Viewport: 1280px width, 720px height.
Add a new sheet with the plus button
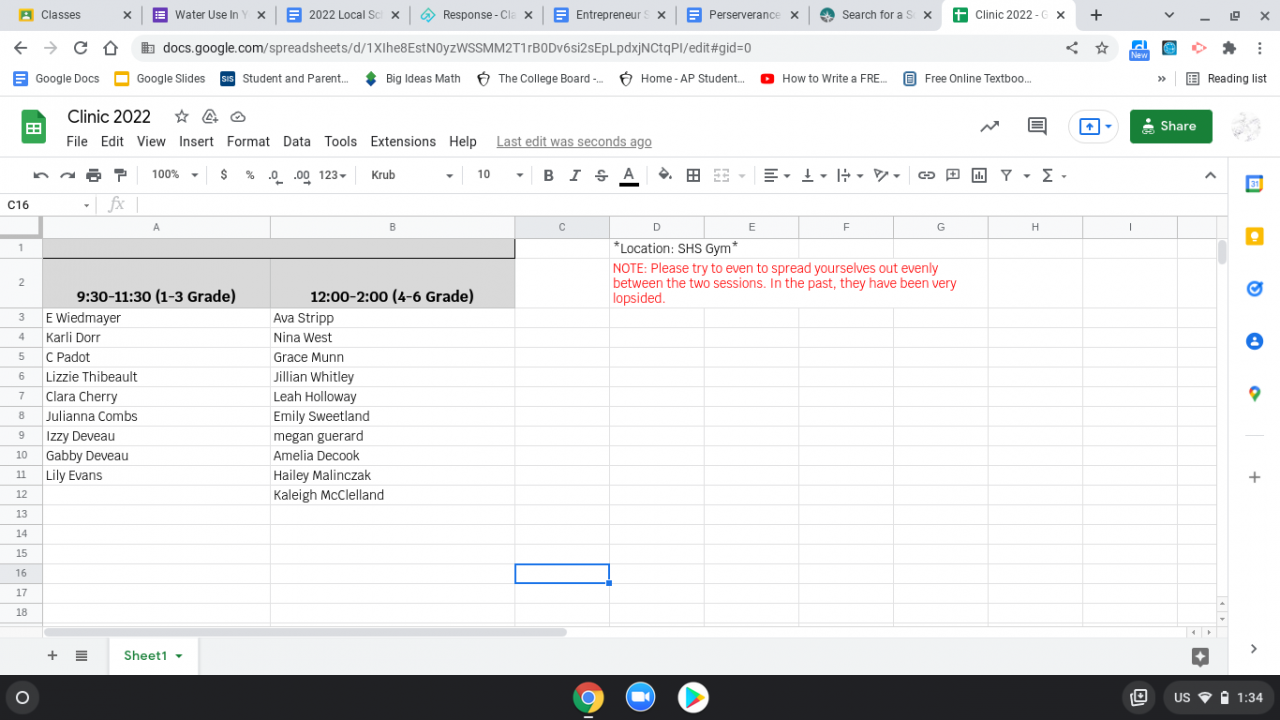point(52,656)
